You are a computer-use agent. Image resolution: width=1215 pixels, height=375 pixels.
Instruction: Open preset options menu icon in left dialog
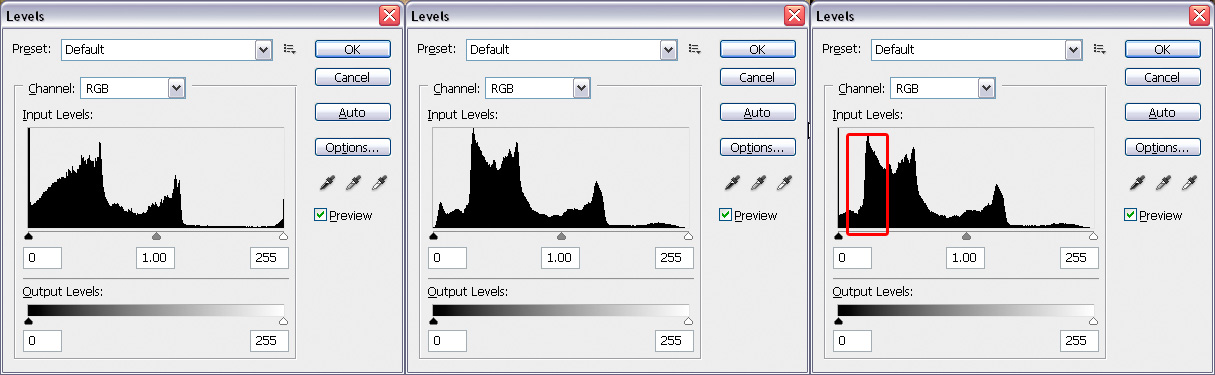coord(290,48)
